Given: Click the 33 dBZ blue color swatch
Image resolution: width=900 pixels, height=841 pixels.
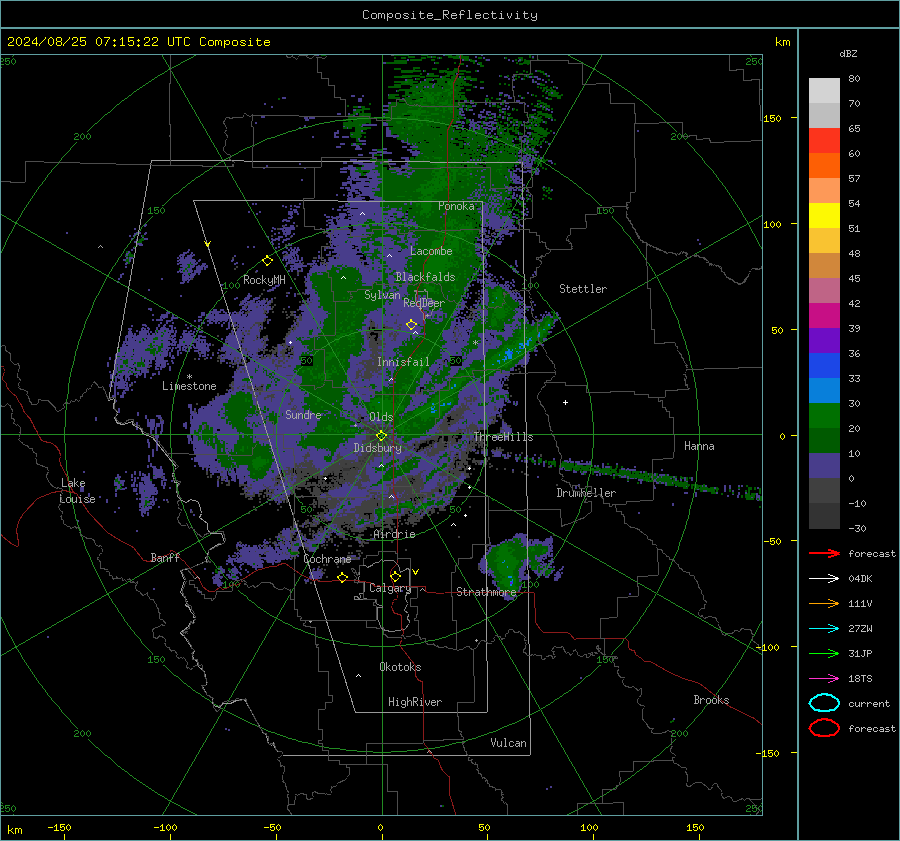Looking at the screenshot, I should point(824,365).
